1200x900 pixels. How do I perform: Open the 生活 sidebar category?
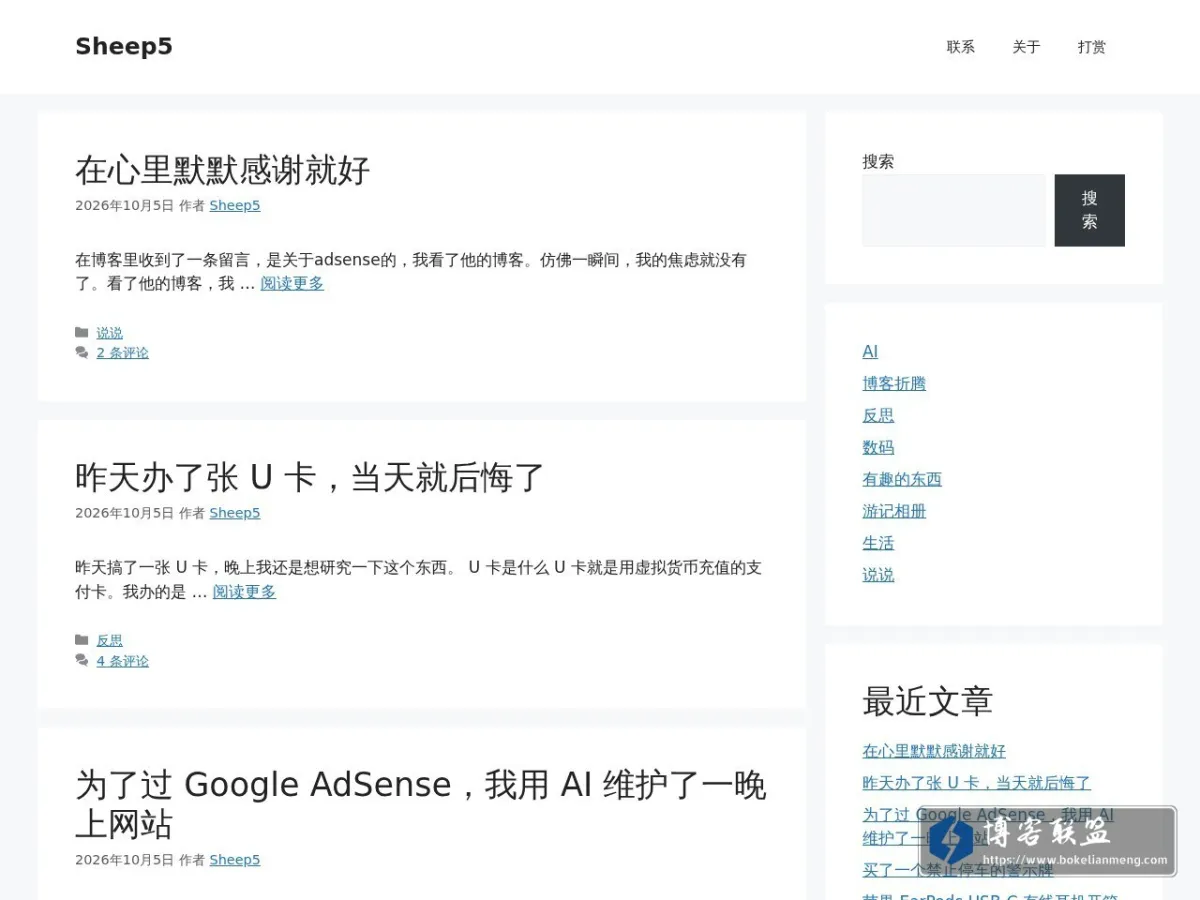[x=878, y=544]
